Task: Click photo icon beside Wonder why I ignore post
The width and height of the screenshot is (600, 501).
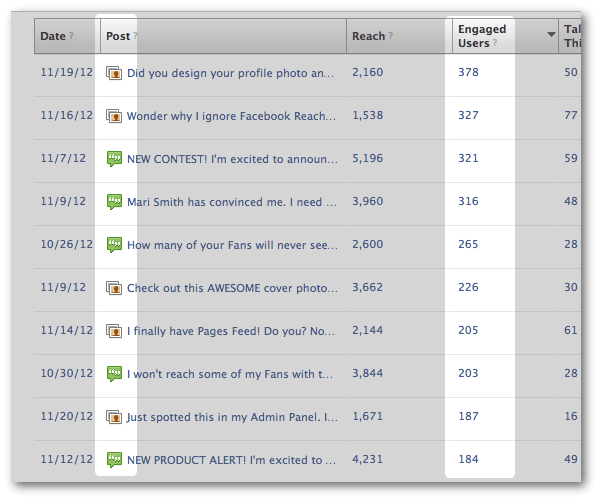Action: point(114,116)
